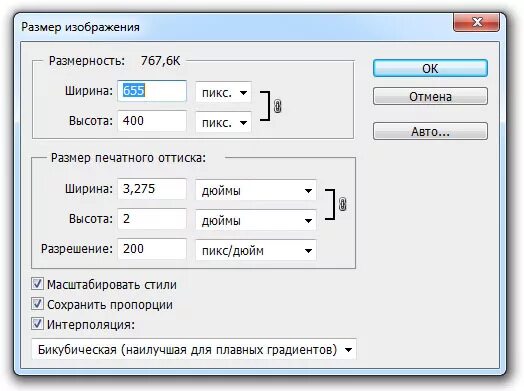The height and width of the screenshot is (391, 524).
Task: Click the print size chain link icon
Action: click(x=343, y=204)
